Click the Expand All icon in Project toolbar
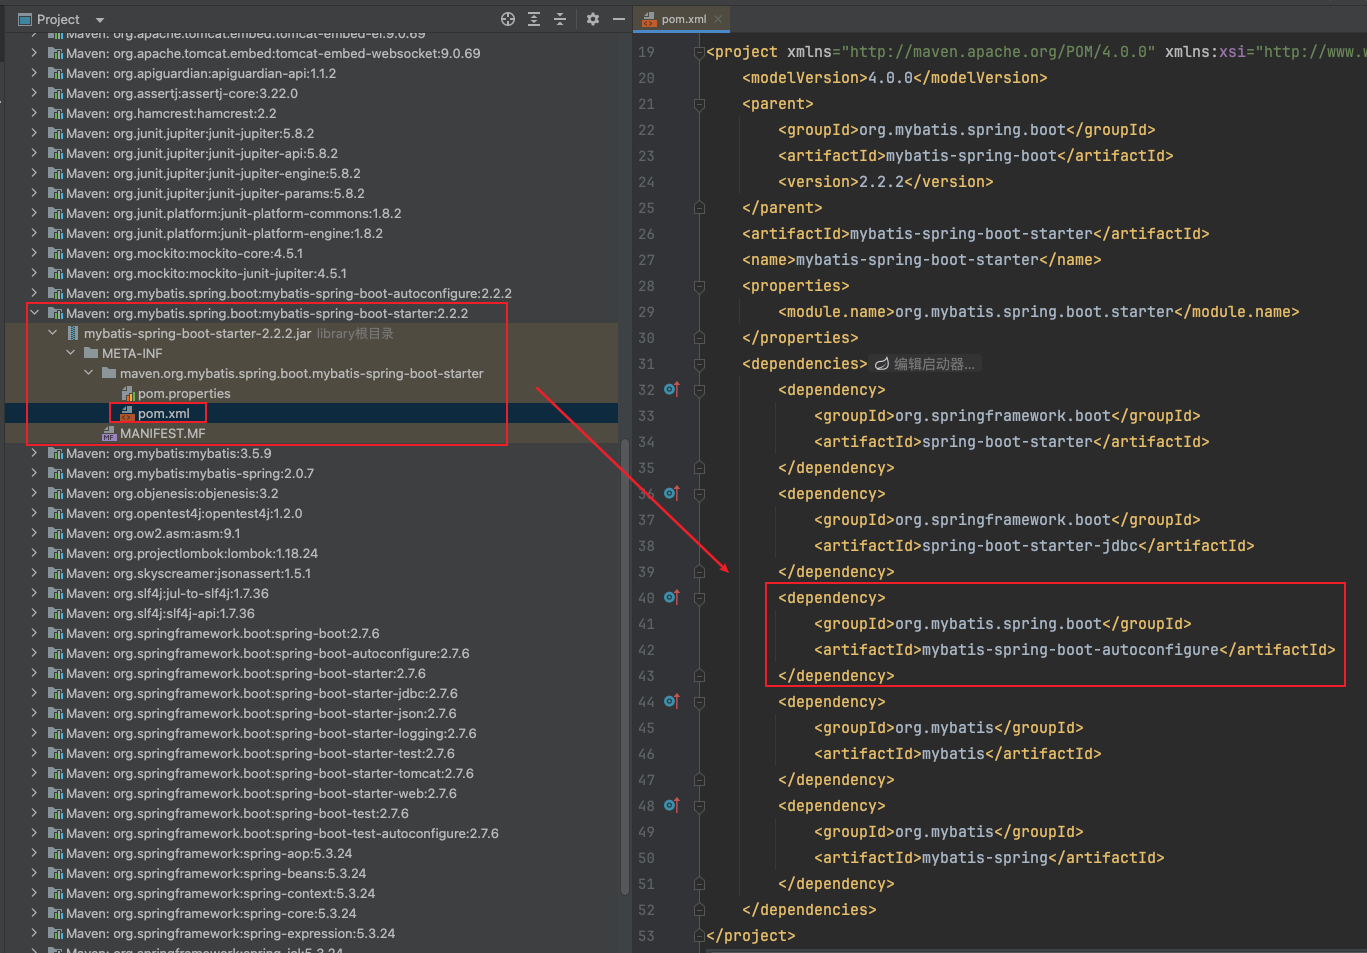Screen dimensions: 1367x953 point(534,19)
